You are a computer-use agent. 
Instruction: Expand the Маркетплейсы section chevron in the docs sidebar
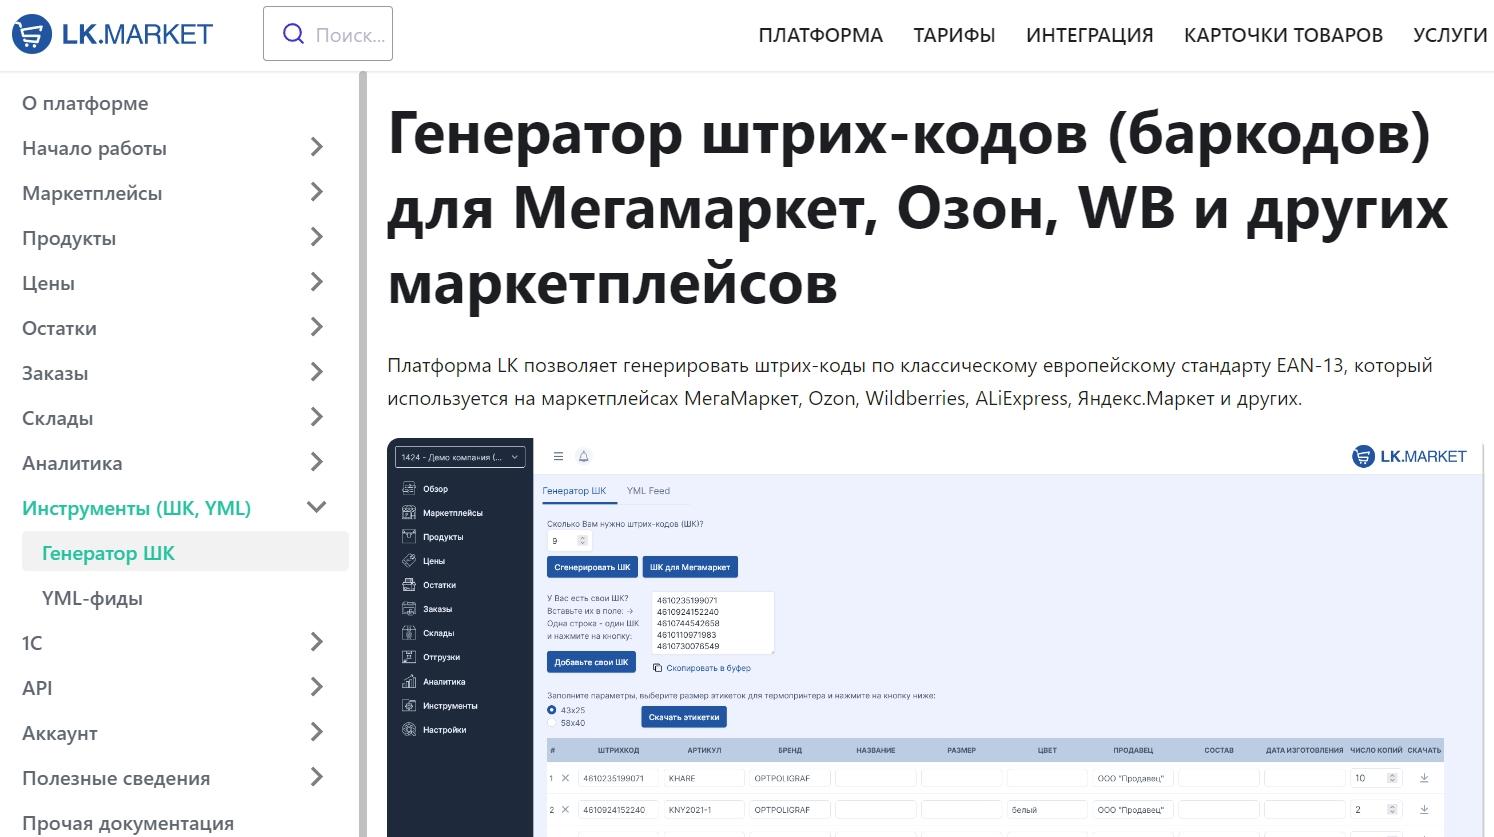pyautogui.click(x=316, y=192)
